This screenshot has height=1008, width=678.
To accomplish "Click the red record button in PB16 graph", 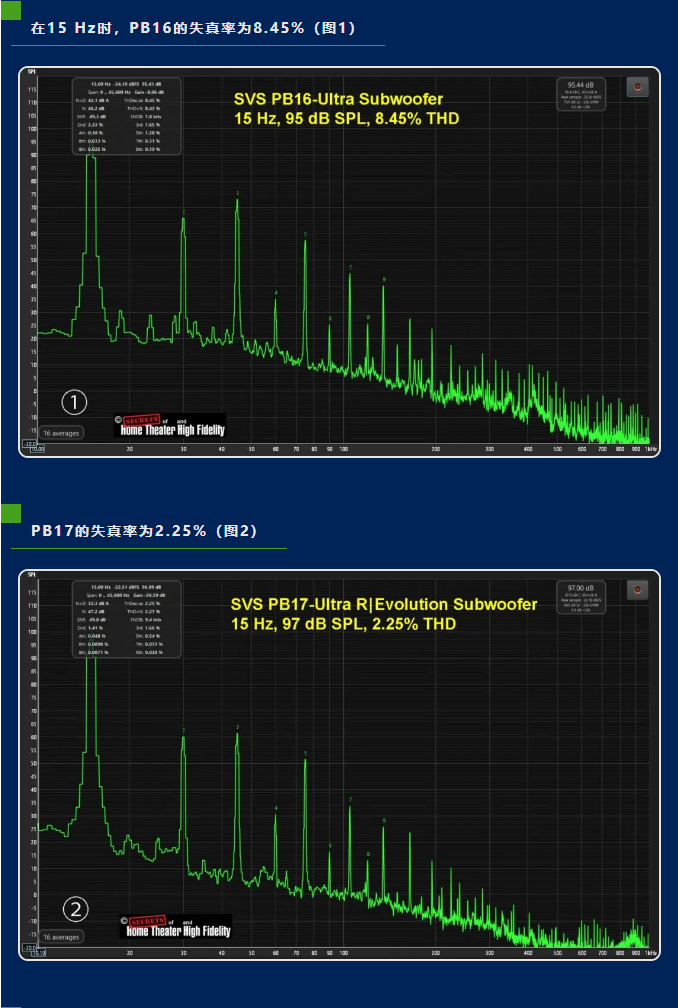I will 637,87.
